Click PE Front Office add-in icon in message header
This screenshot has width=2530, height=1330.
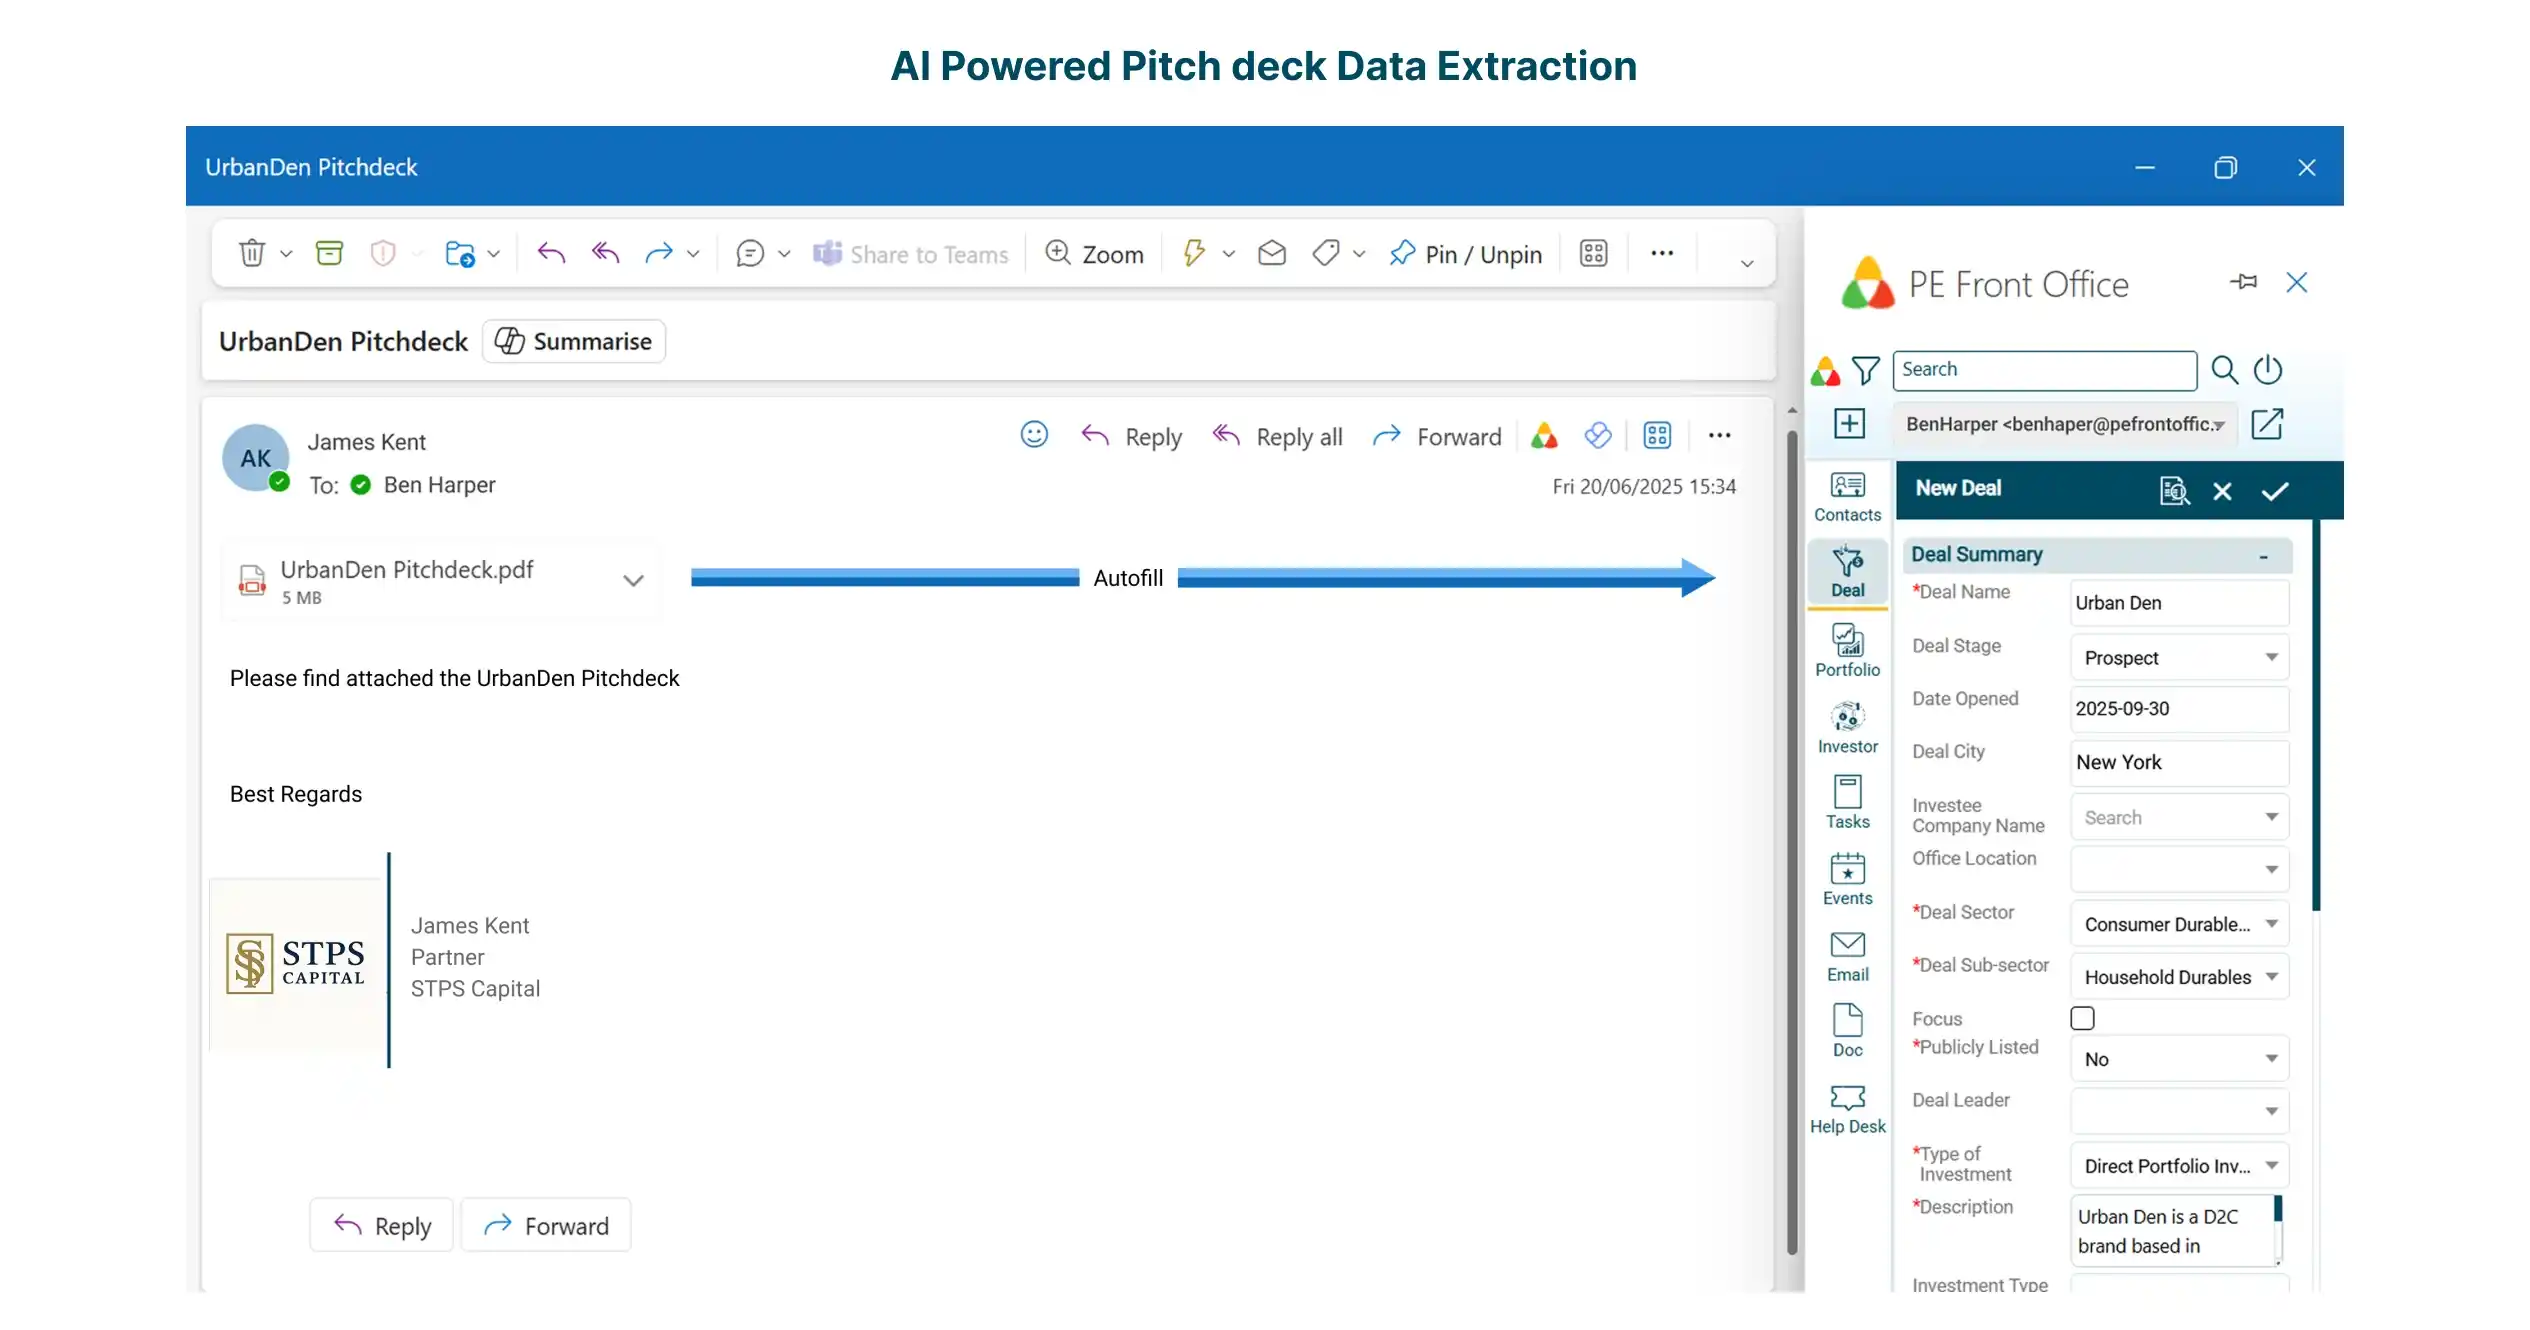tap(1544, 435)
